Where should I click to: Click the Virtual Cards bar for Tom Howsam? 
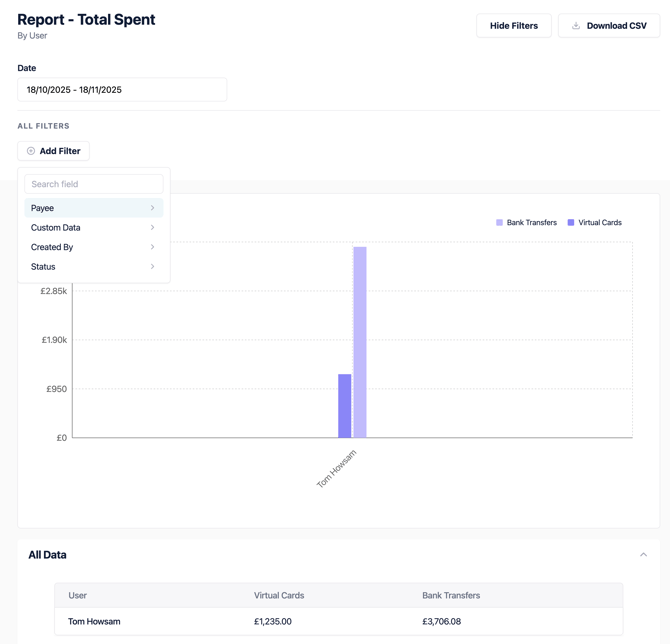[344, 406]
